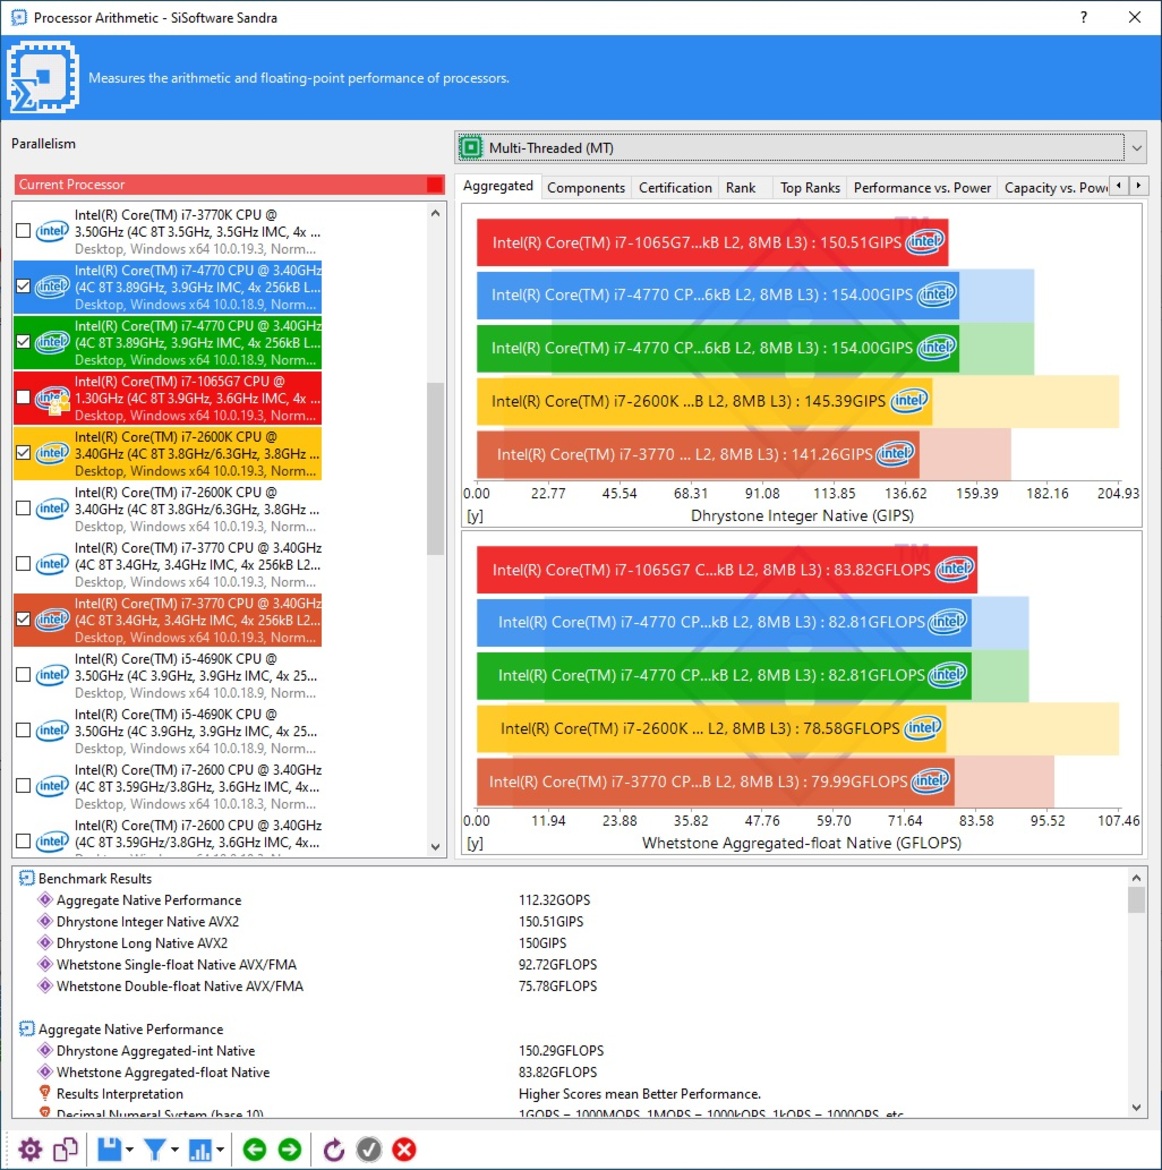Check the red i7-1065G7 processor checkbox
The height and width of the screenshot is (1170, 1162).
coord(23,397)
